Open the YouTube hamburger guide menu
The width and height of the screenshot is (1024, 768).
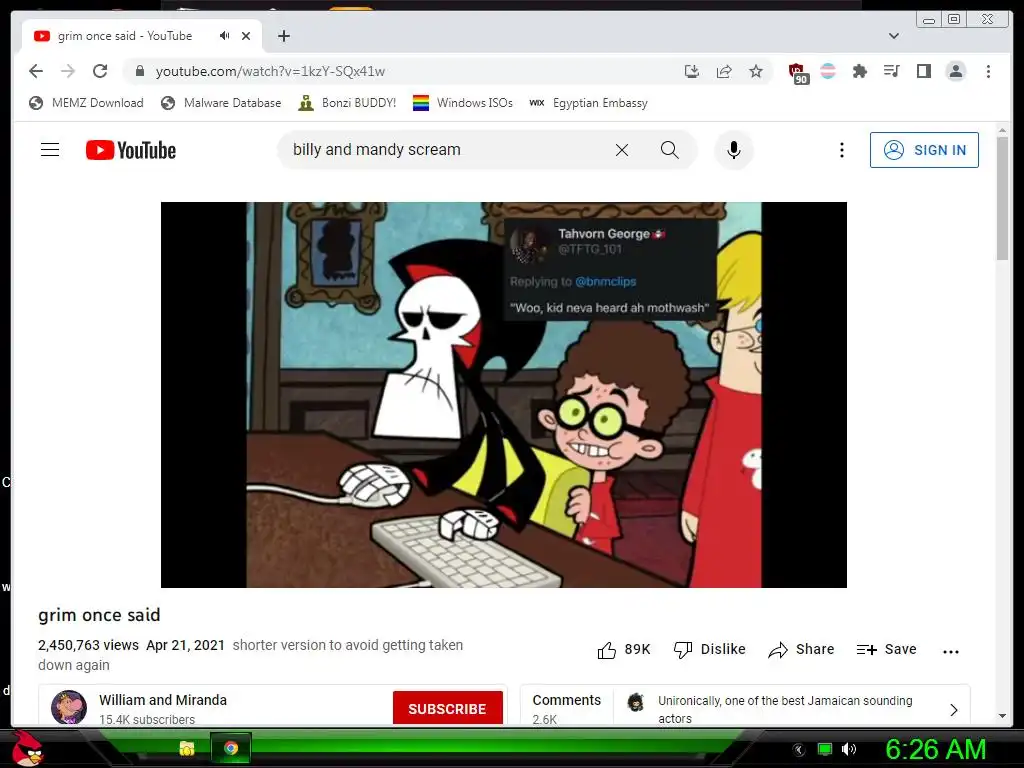click(50, 150)
